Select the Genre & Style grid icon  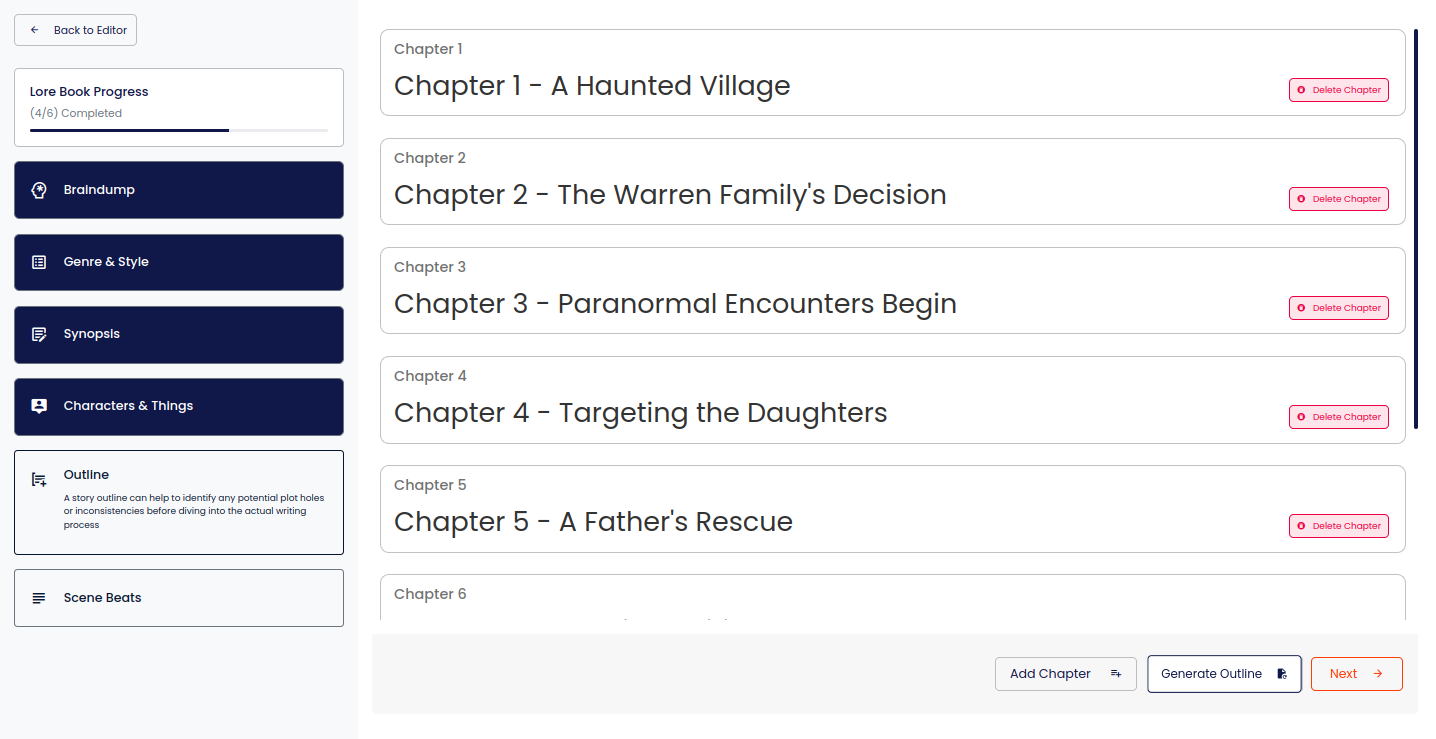[x=39, y=262]
